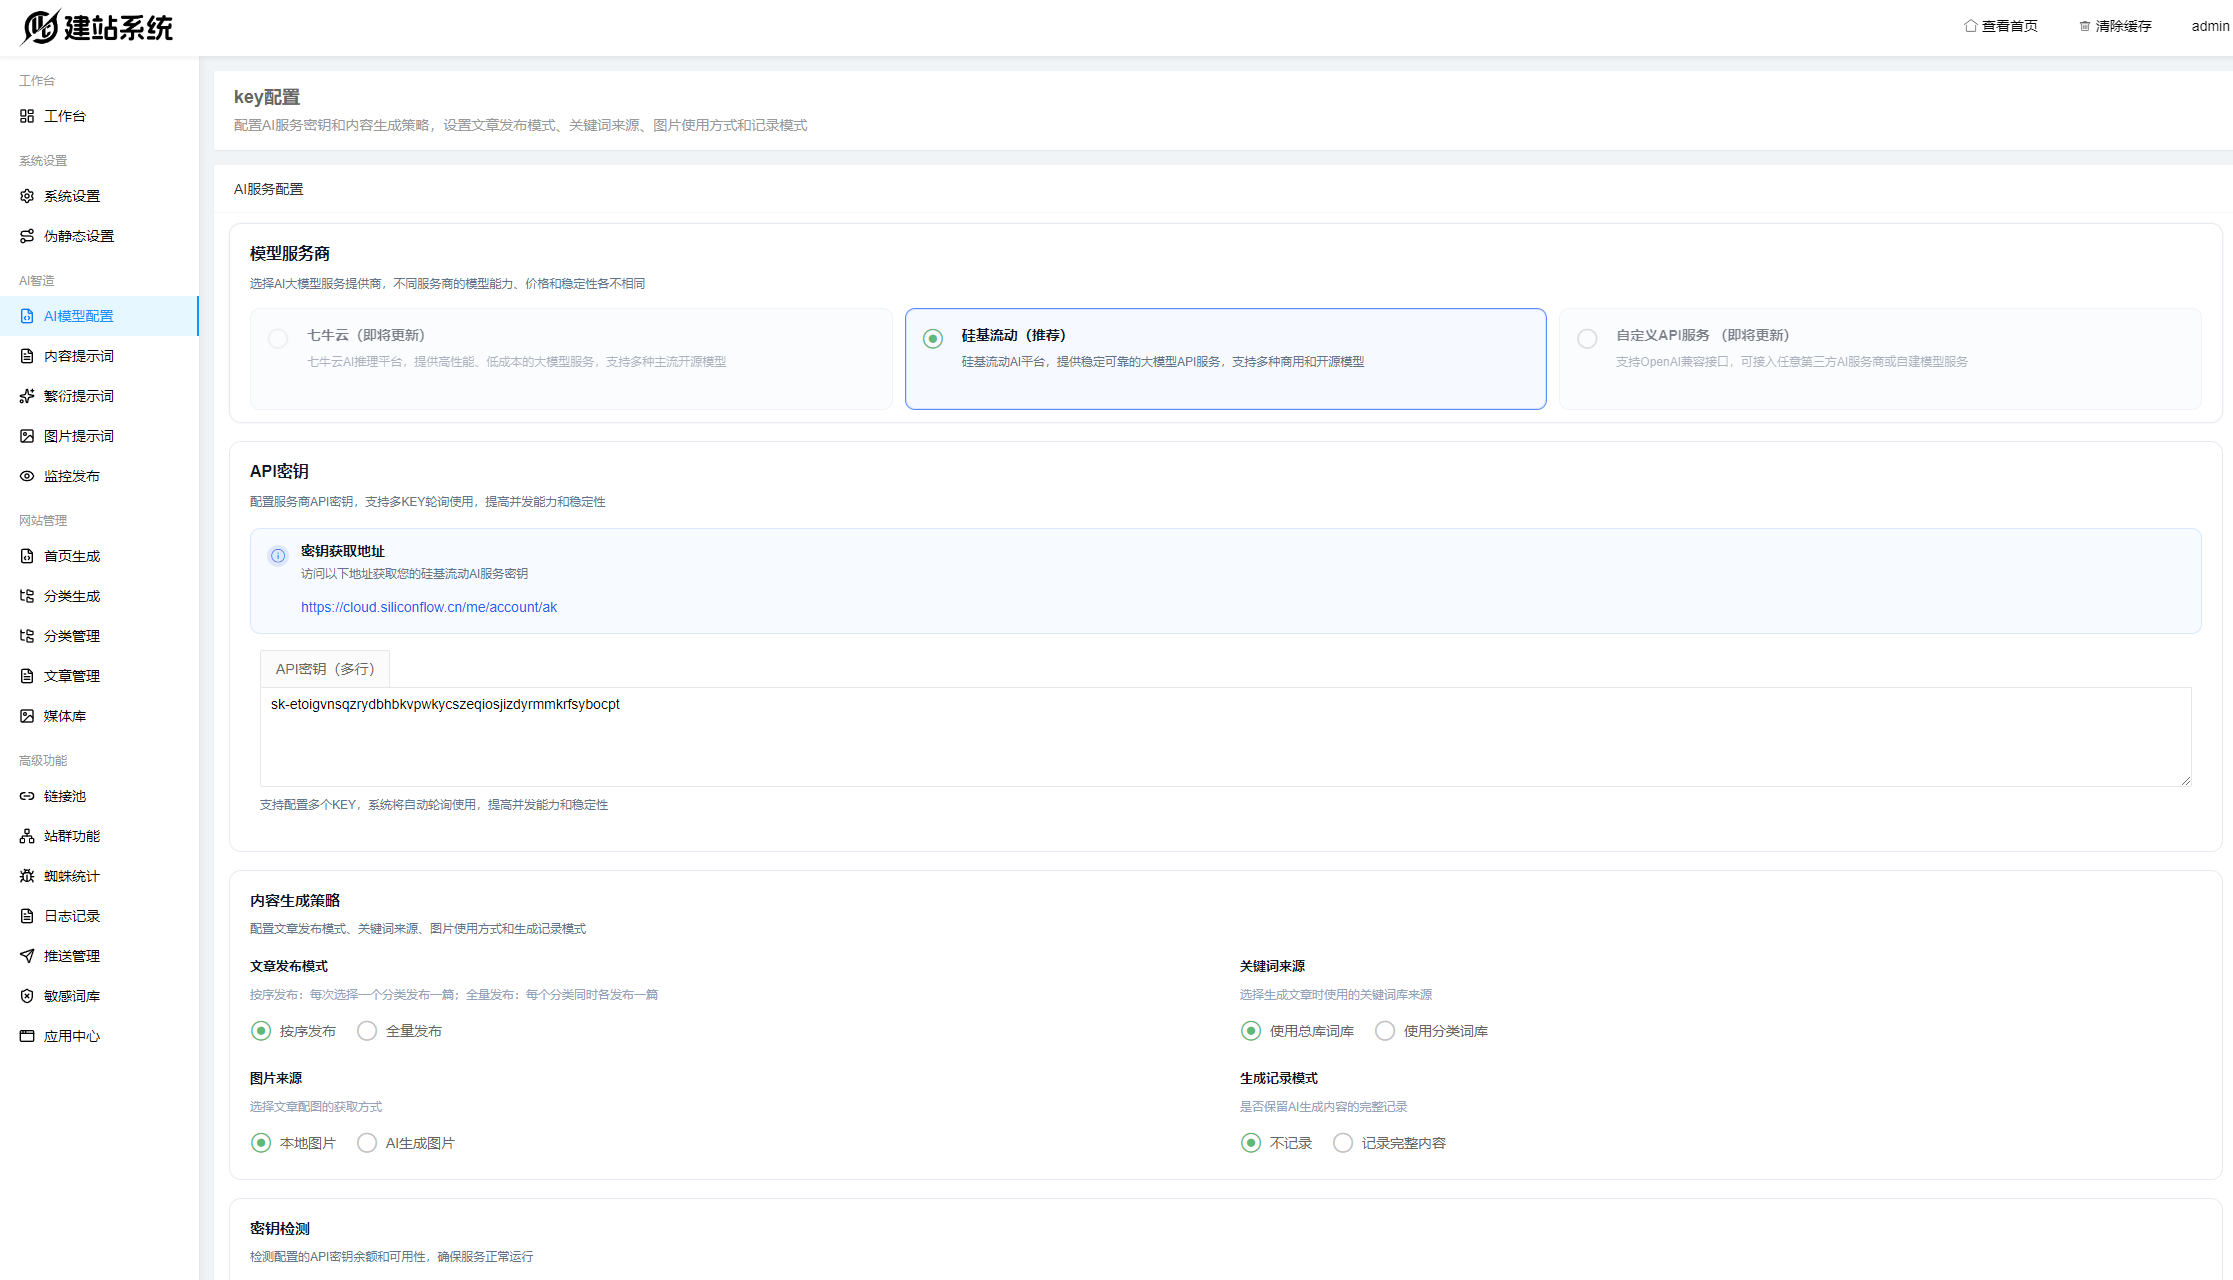Open the siliconflow account key link
Image resolution: width=2233 pixels, height=1280 pixels.
pos(429,607)
